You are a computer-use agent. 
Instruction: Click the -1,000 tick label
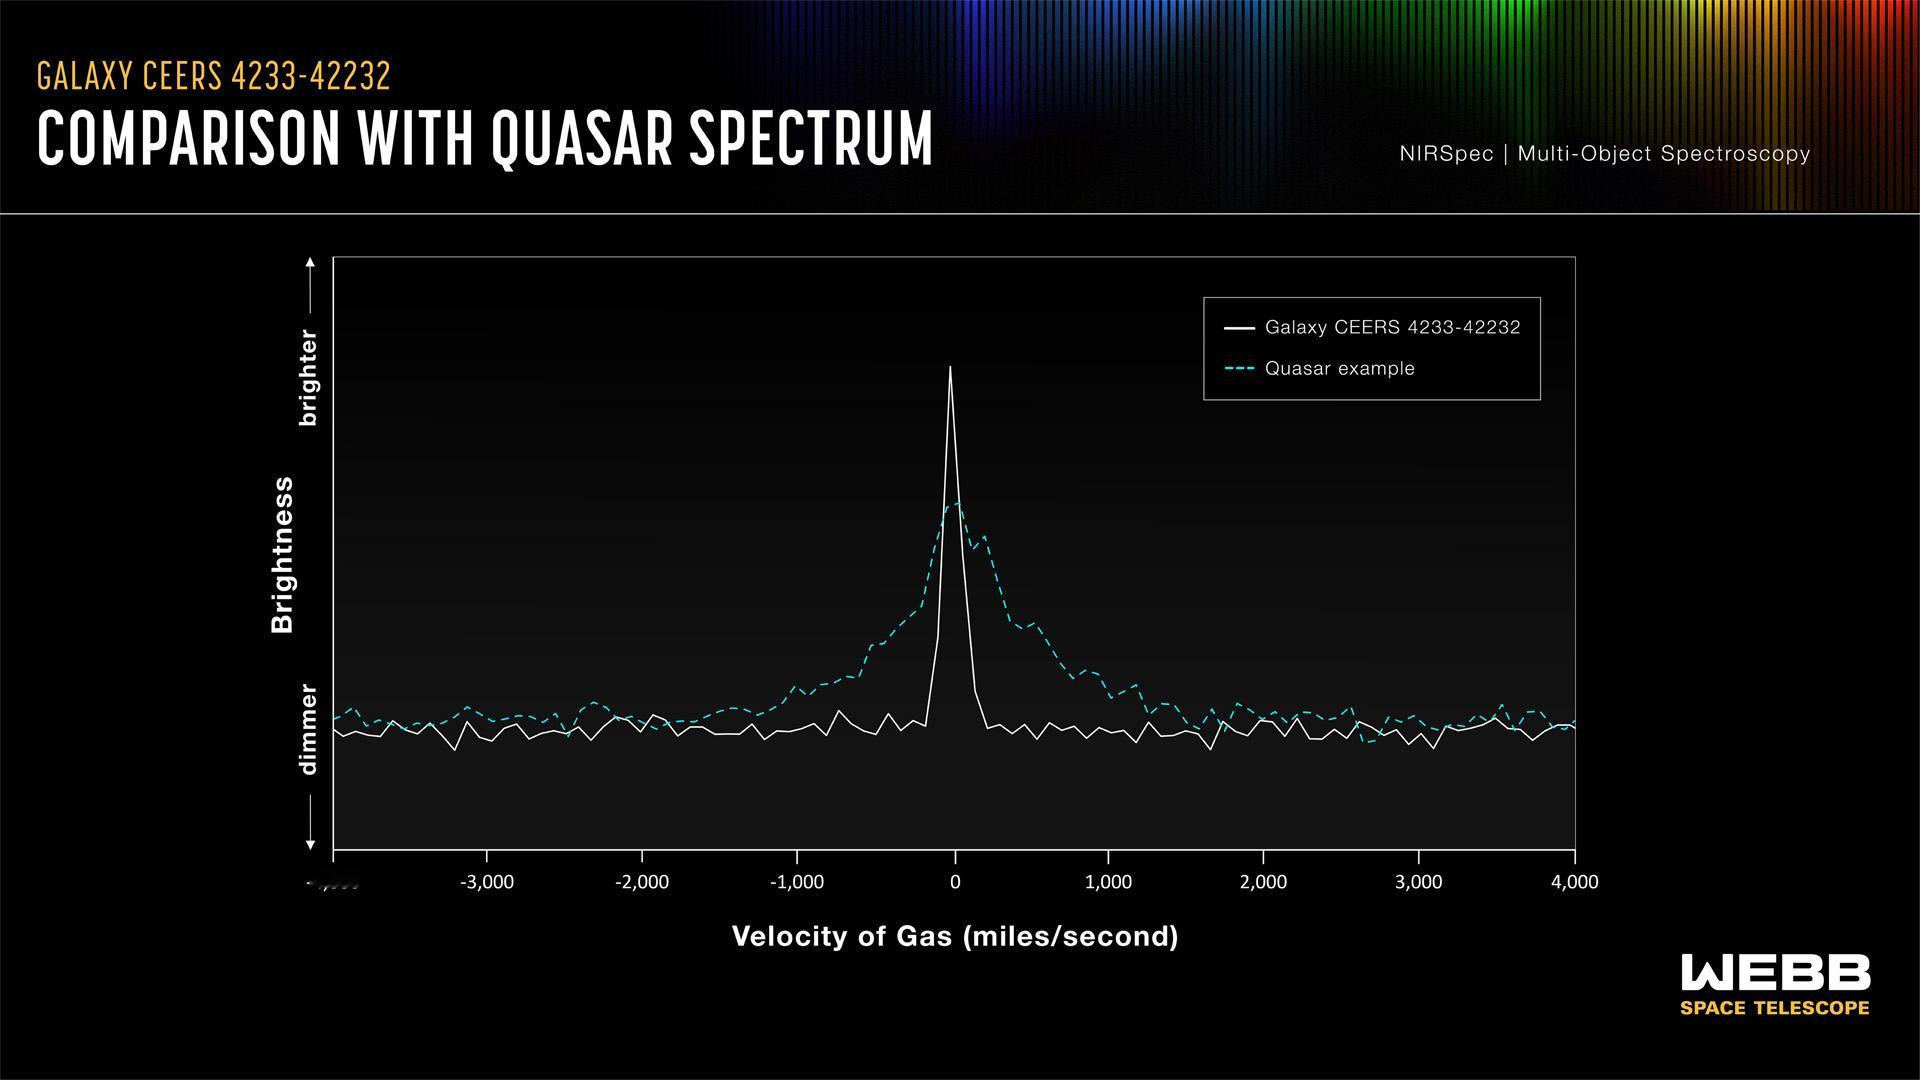click(797, 882)
